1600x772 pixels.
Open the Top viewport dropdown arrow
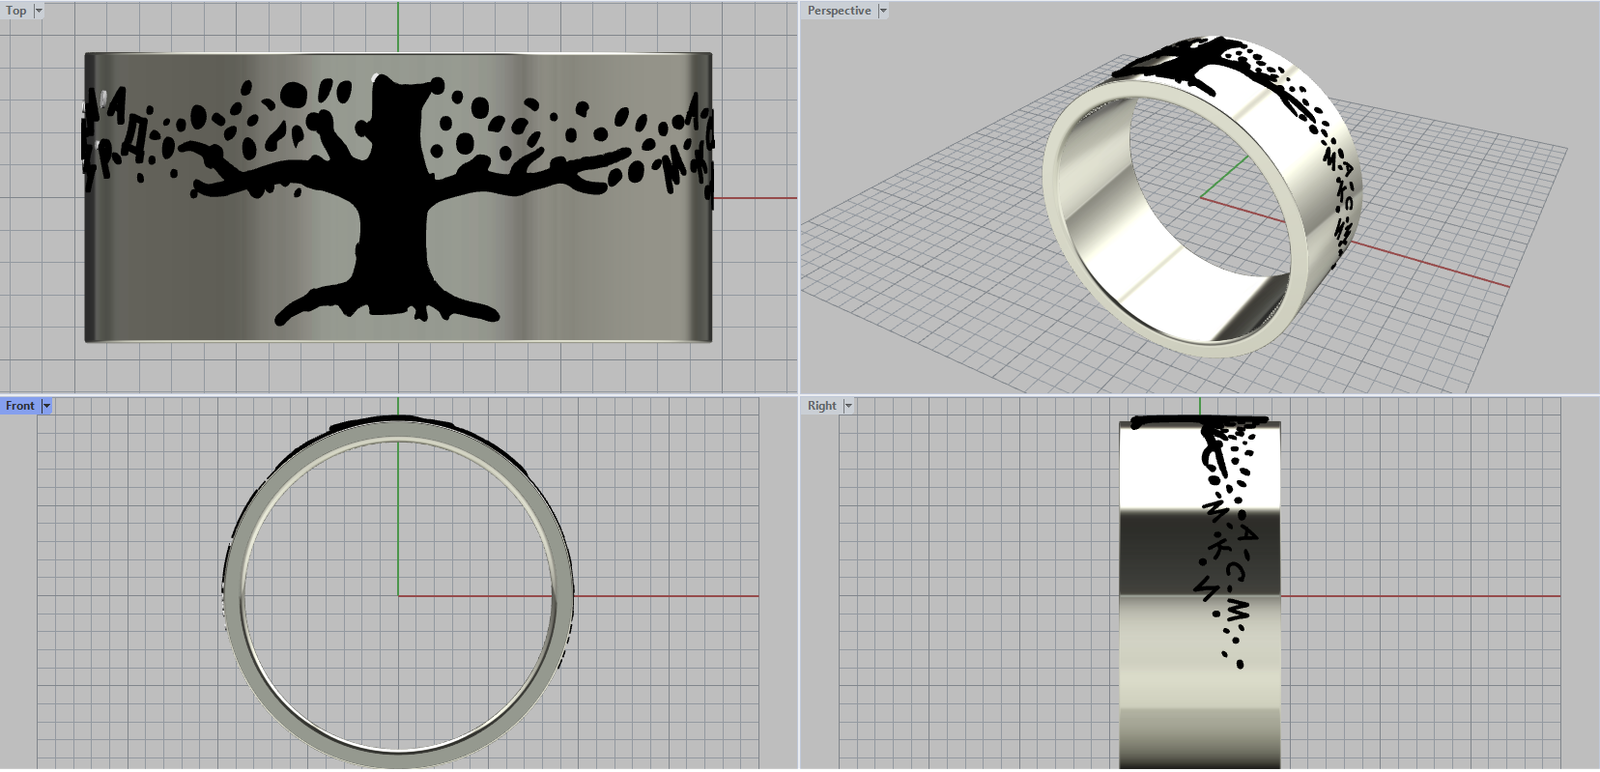tap(39, 11)
